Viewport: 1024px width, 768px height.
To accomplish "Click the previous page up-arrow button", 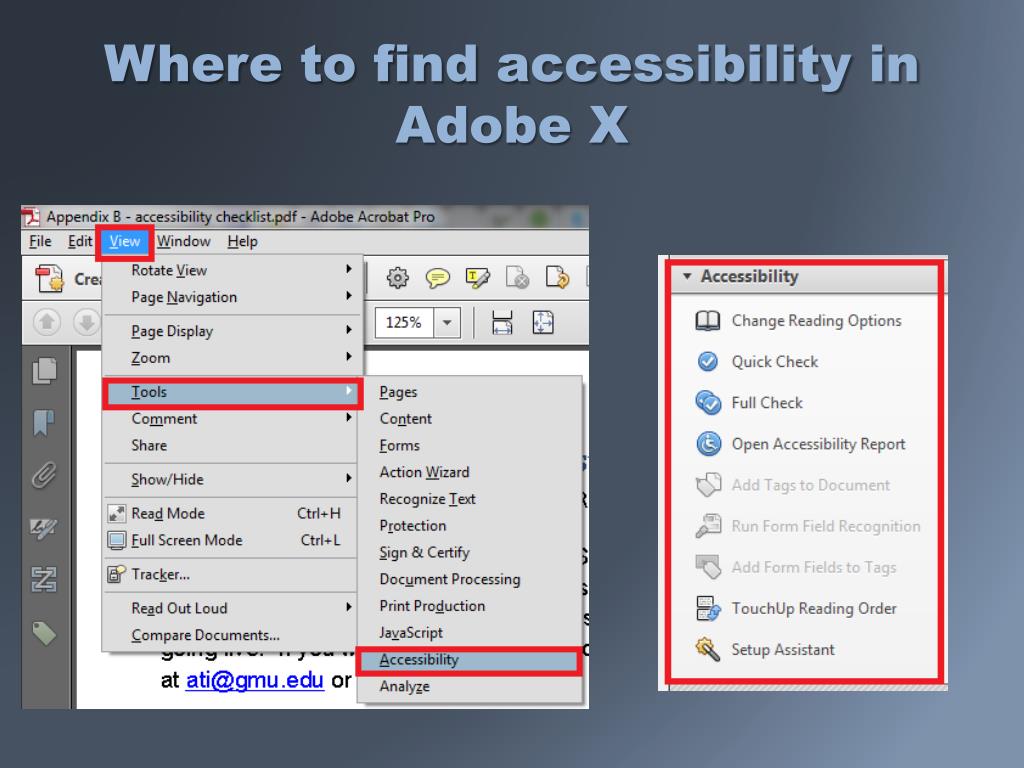I will coord(47,322).
